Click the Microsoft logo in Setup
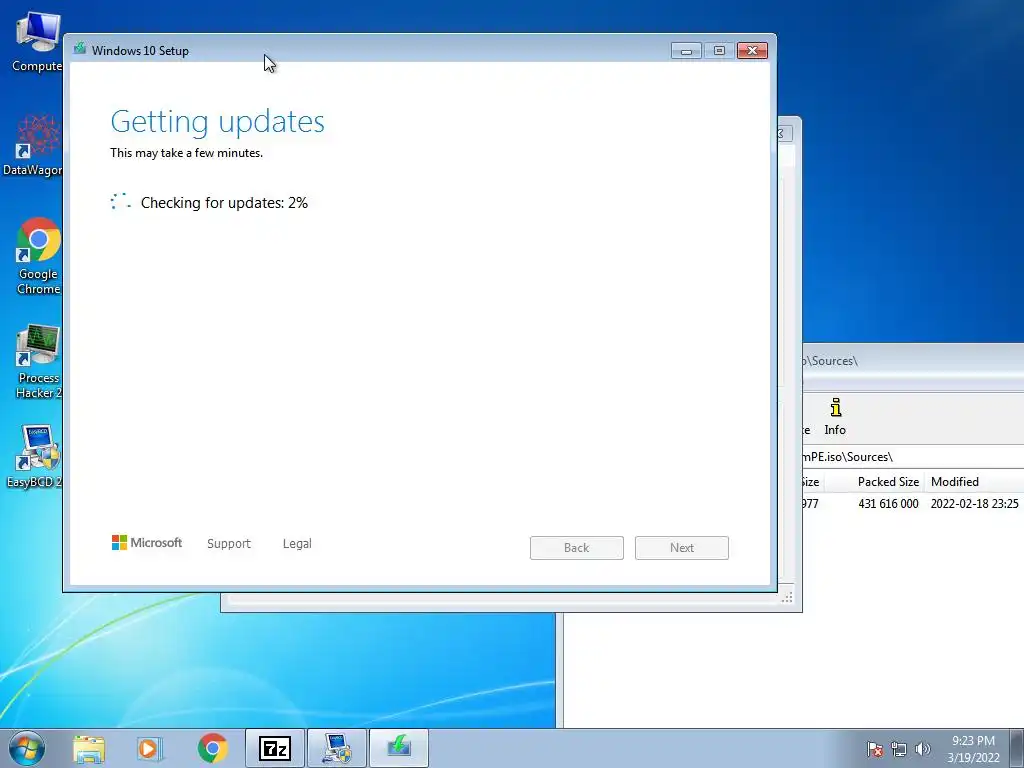The image size is (1024, 768). pyautogui.click(x=147, y=543)
